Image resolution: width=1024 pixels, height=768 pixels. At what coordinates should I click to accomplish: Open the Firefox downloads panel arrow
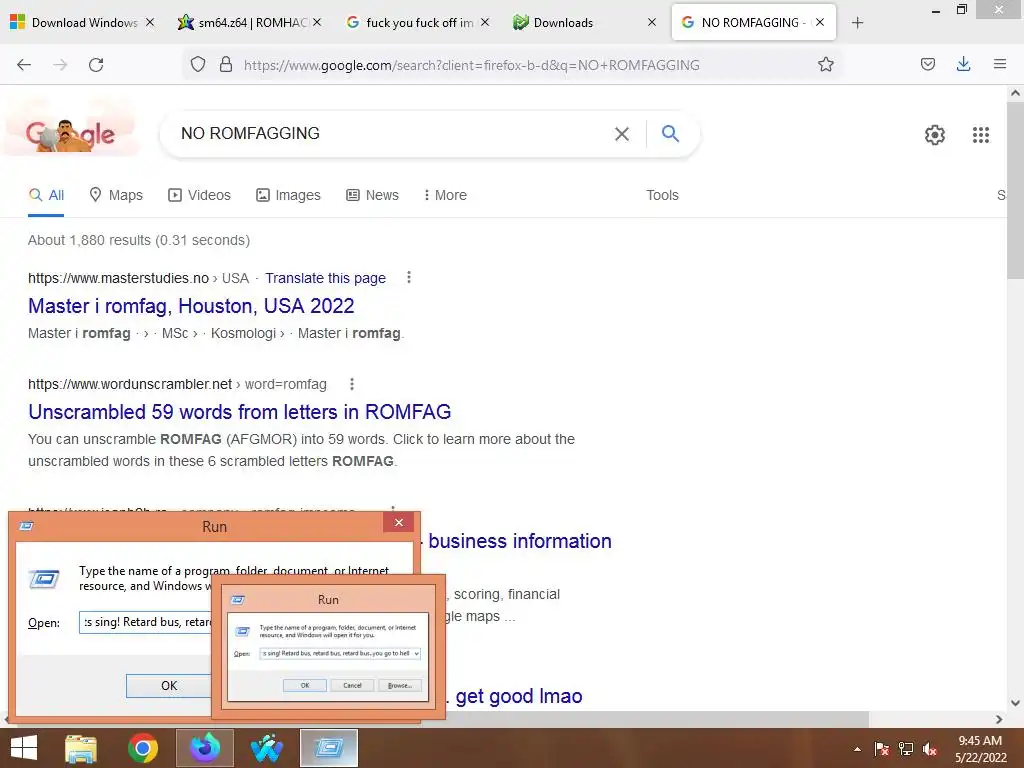(x=963, y=64)
